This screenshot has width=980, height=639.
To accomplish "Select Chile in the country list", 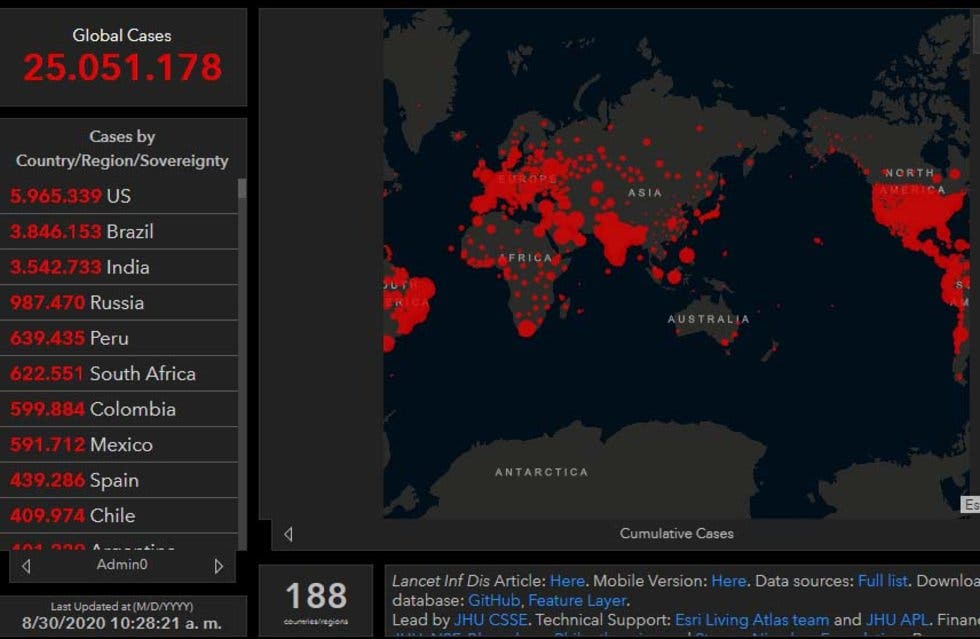I will 119,515.
